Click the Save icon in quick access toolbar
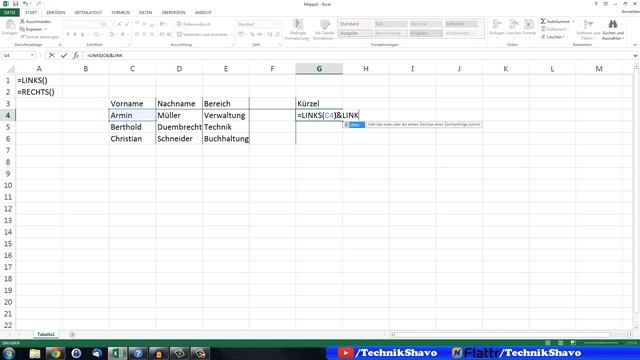Screen dimensions: 640x360 pos(15,4)
